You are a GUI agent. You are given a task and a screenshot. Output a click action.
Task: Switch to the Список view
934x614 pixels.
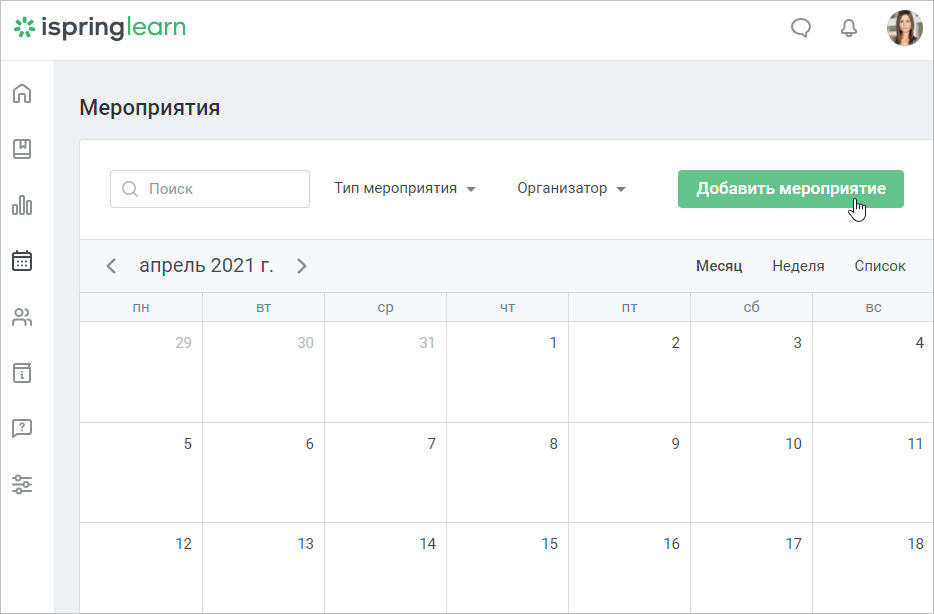tap(880, 266)
